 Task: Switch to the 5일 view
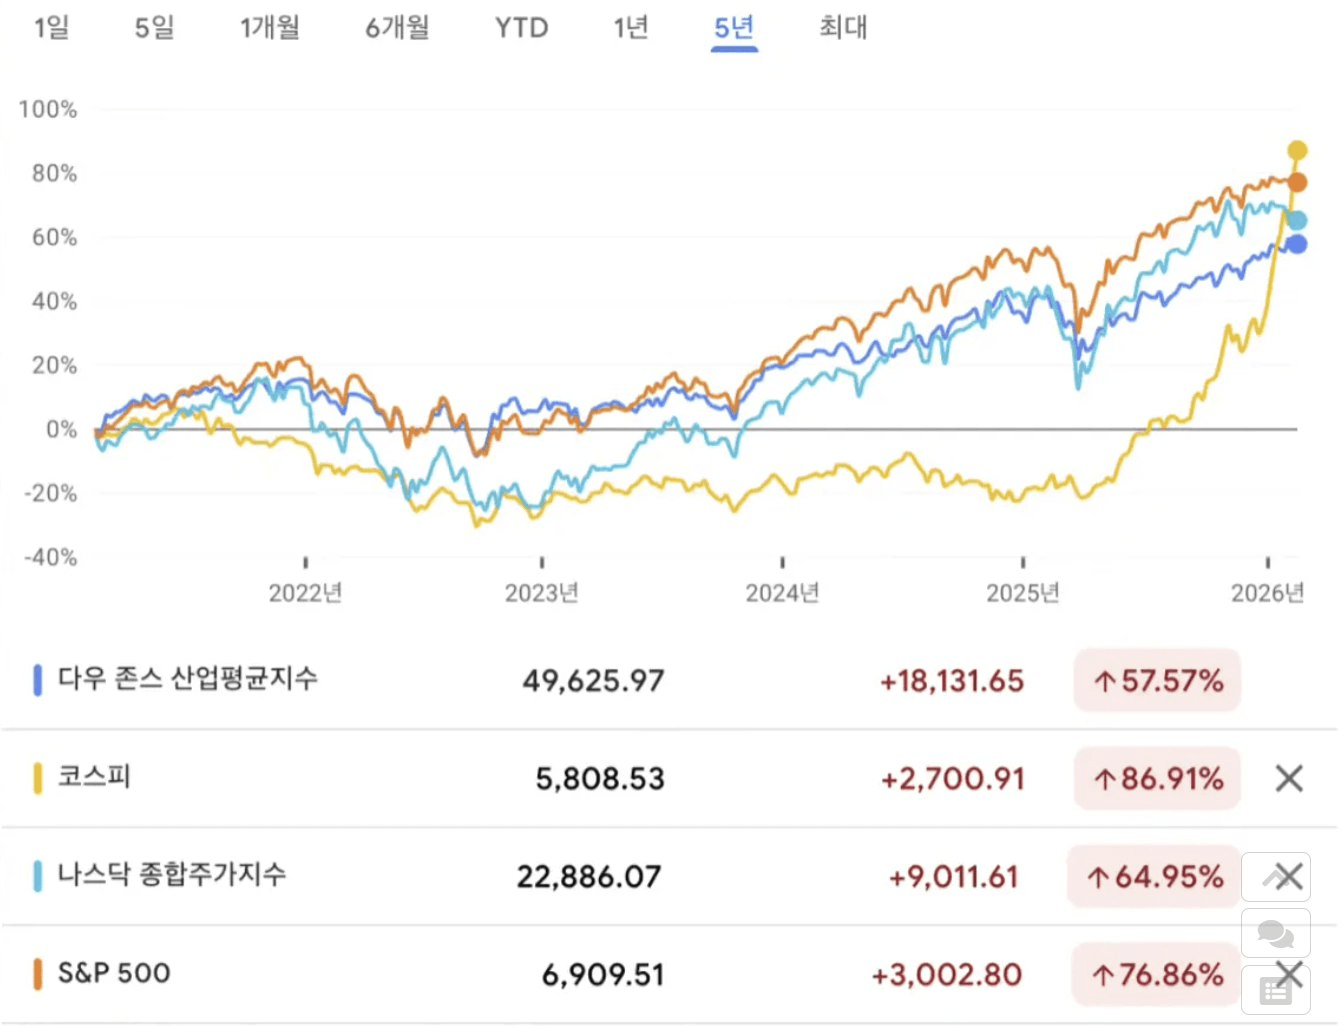[154, 28]
